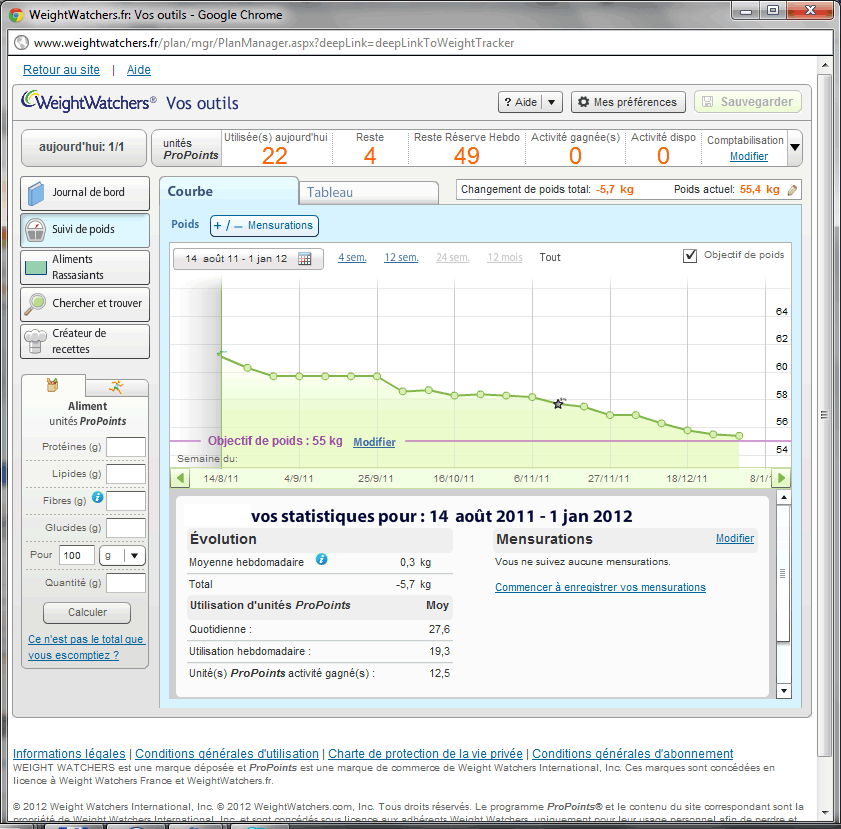The image size is (841, 829).
Task: Open Conditions générales d'abonnement link
Action: click(x=632, y=753)
